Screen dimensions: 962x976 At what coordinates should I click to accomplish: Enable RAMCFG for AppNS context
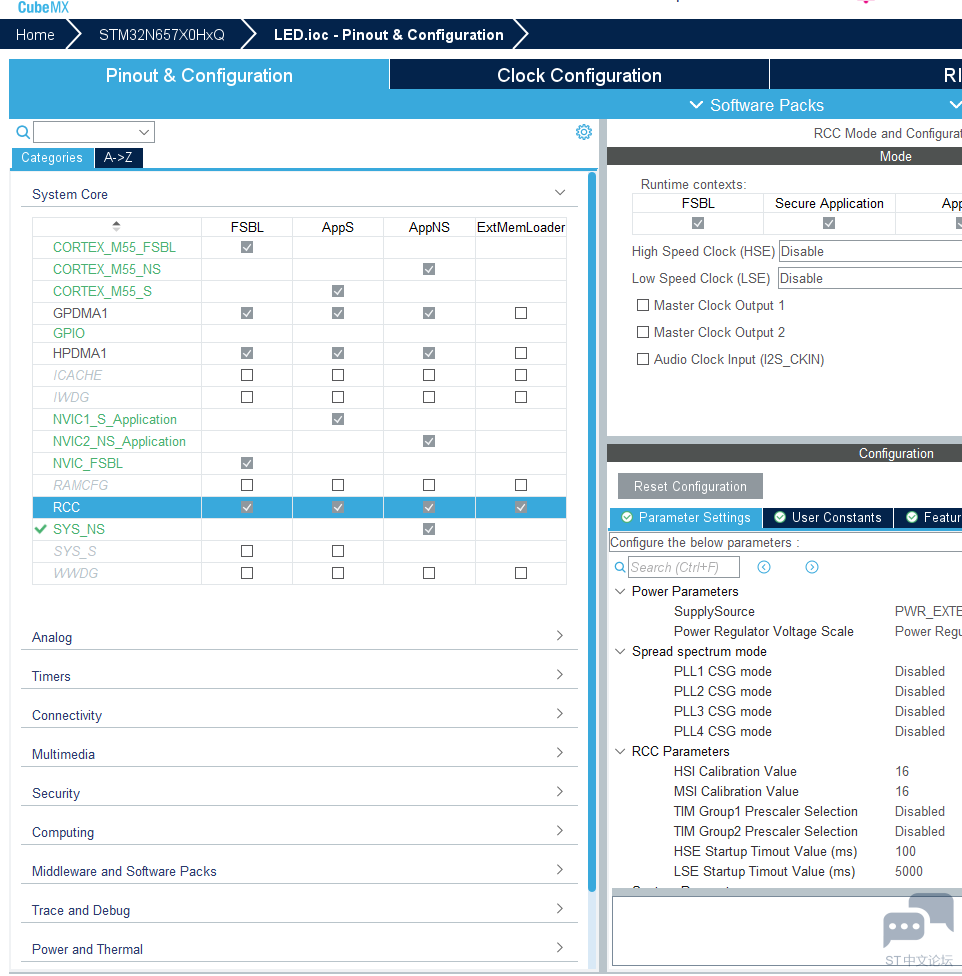(x=429, y=485)
